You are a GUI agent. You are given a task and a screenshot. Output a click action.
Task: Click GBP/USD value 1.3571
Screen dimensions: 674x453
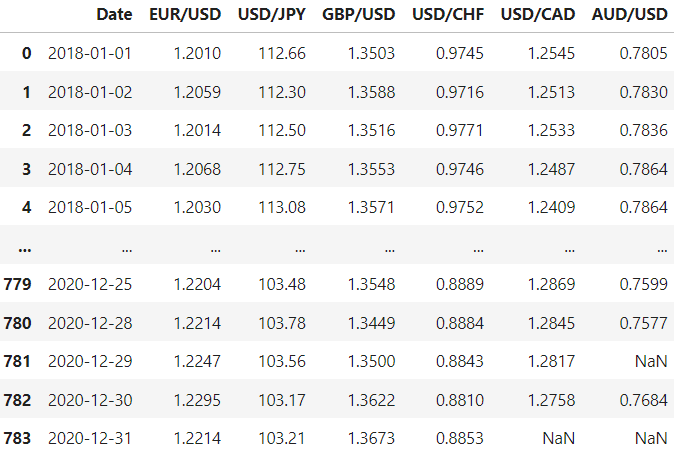[371, 207]
